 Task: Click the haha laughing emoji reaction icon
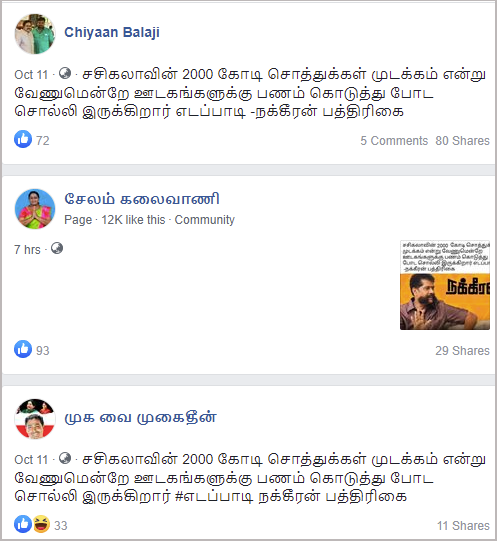point(41,524)
